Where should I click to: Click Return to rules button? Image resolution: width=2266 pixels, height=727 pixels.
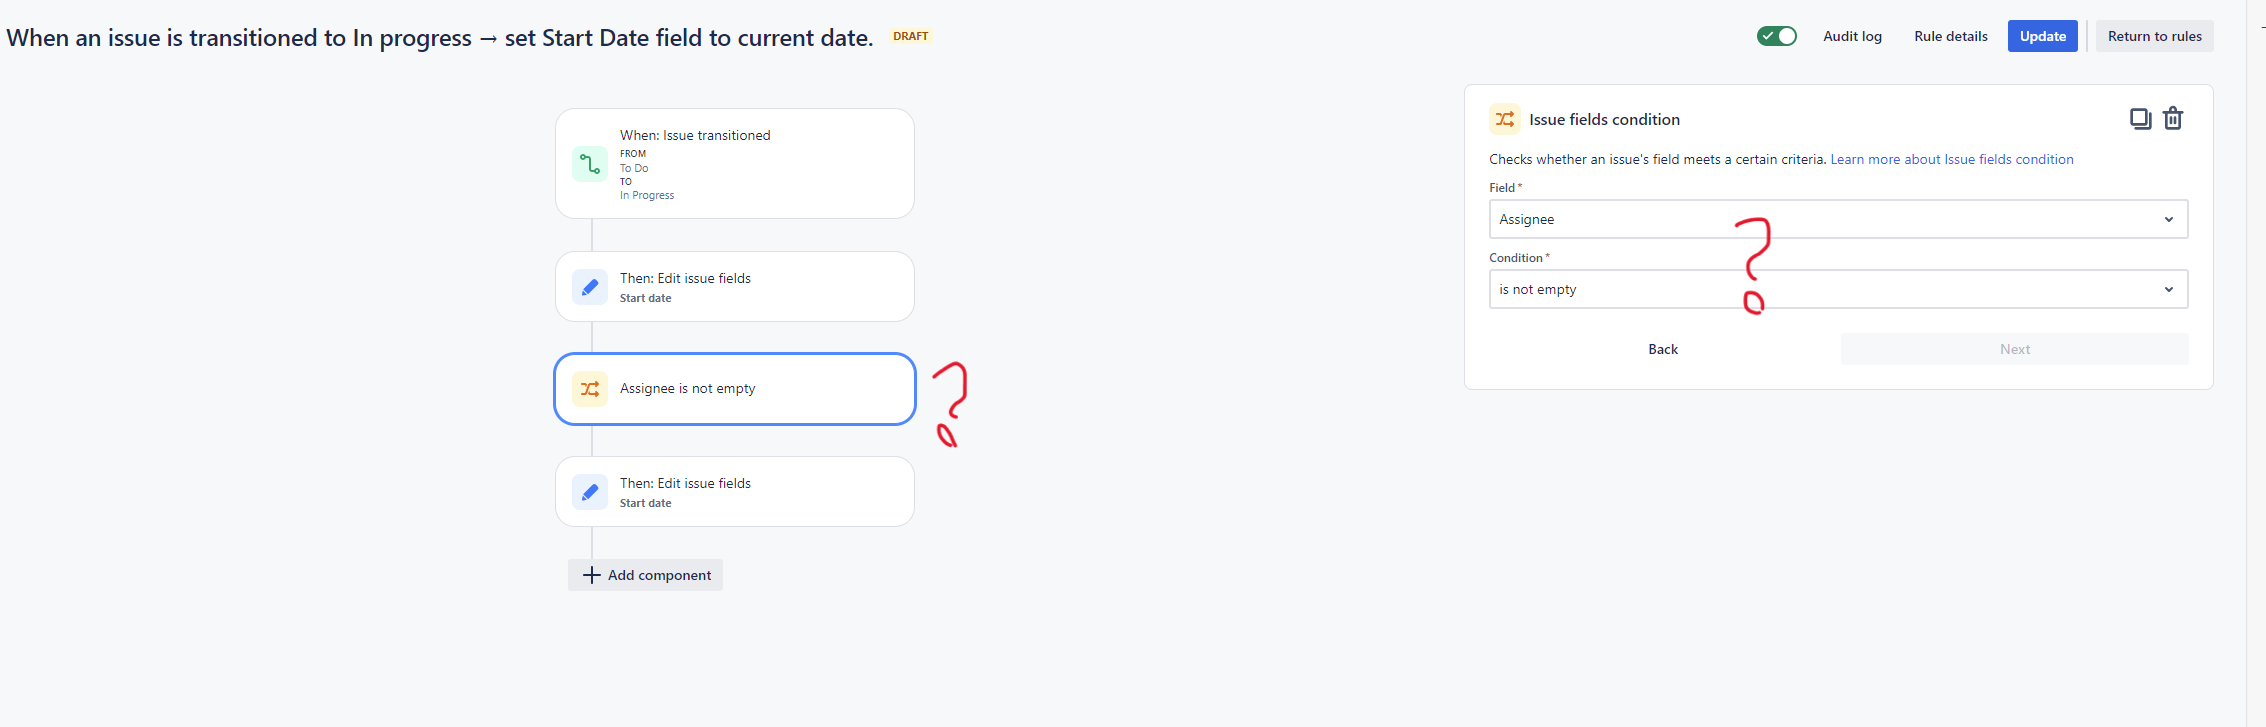click(2155, 36)
